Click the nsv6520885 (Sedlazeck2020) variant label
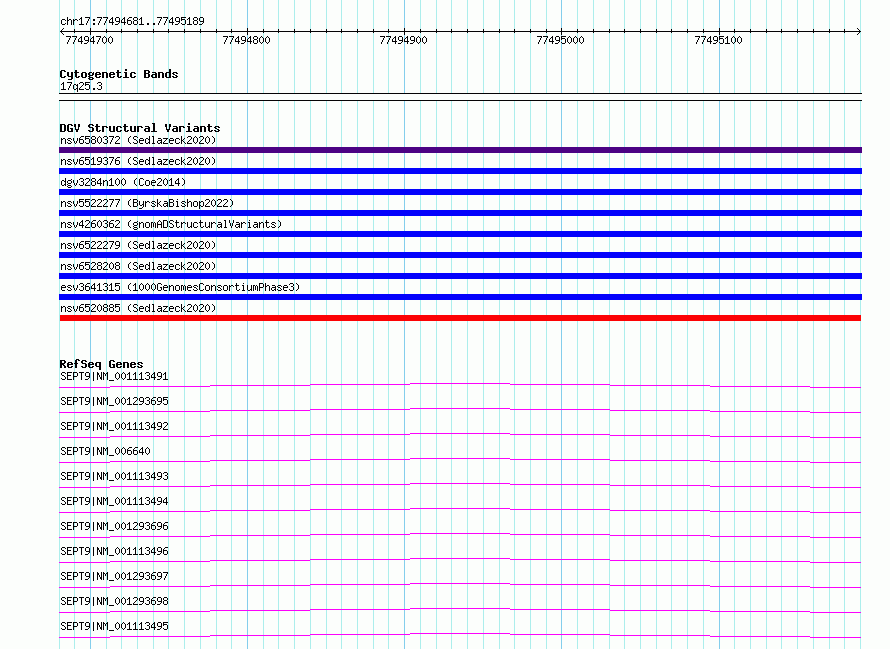Viewport: 890px width, 649px height. pyautogui.click(x=138, y=308)
